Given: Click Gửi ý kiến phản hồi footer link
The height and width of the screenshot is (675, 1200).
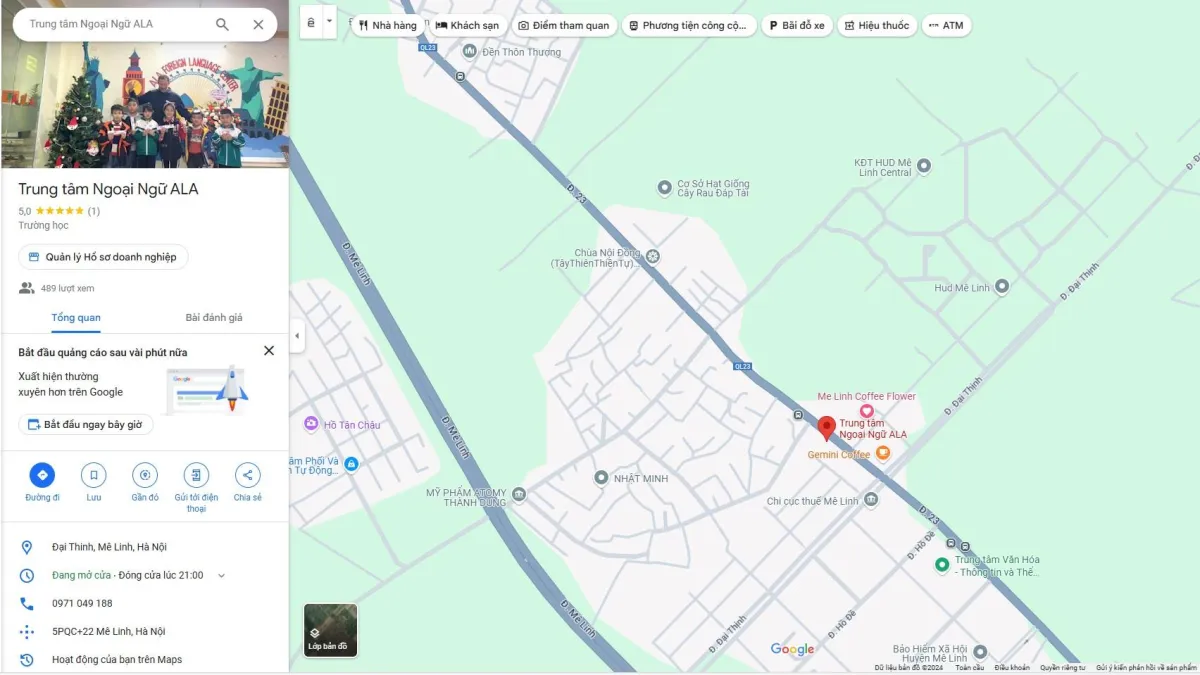Looking at the screenshot, I should [1147, 667].
